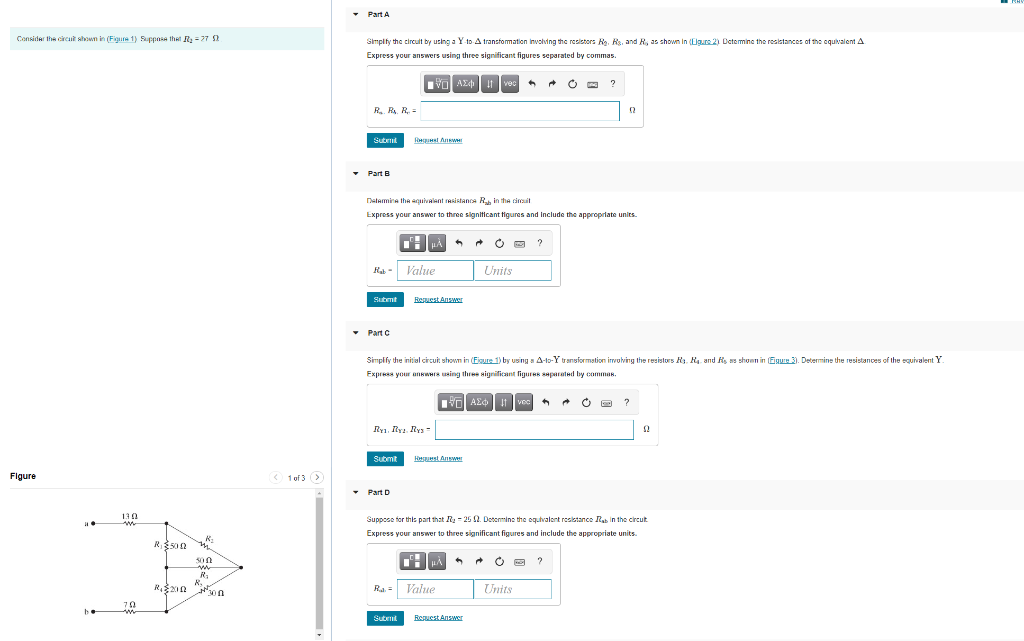Open Part D units symbols button

click(x=437, y=561)
